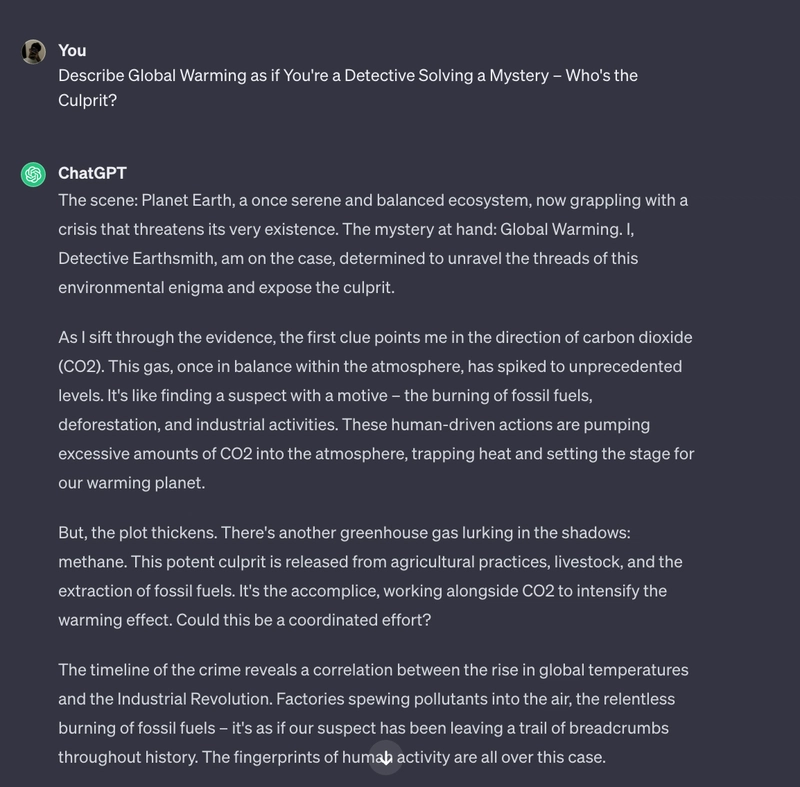Click the "ChatGPT" sender name

[92, 173]
